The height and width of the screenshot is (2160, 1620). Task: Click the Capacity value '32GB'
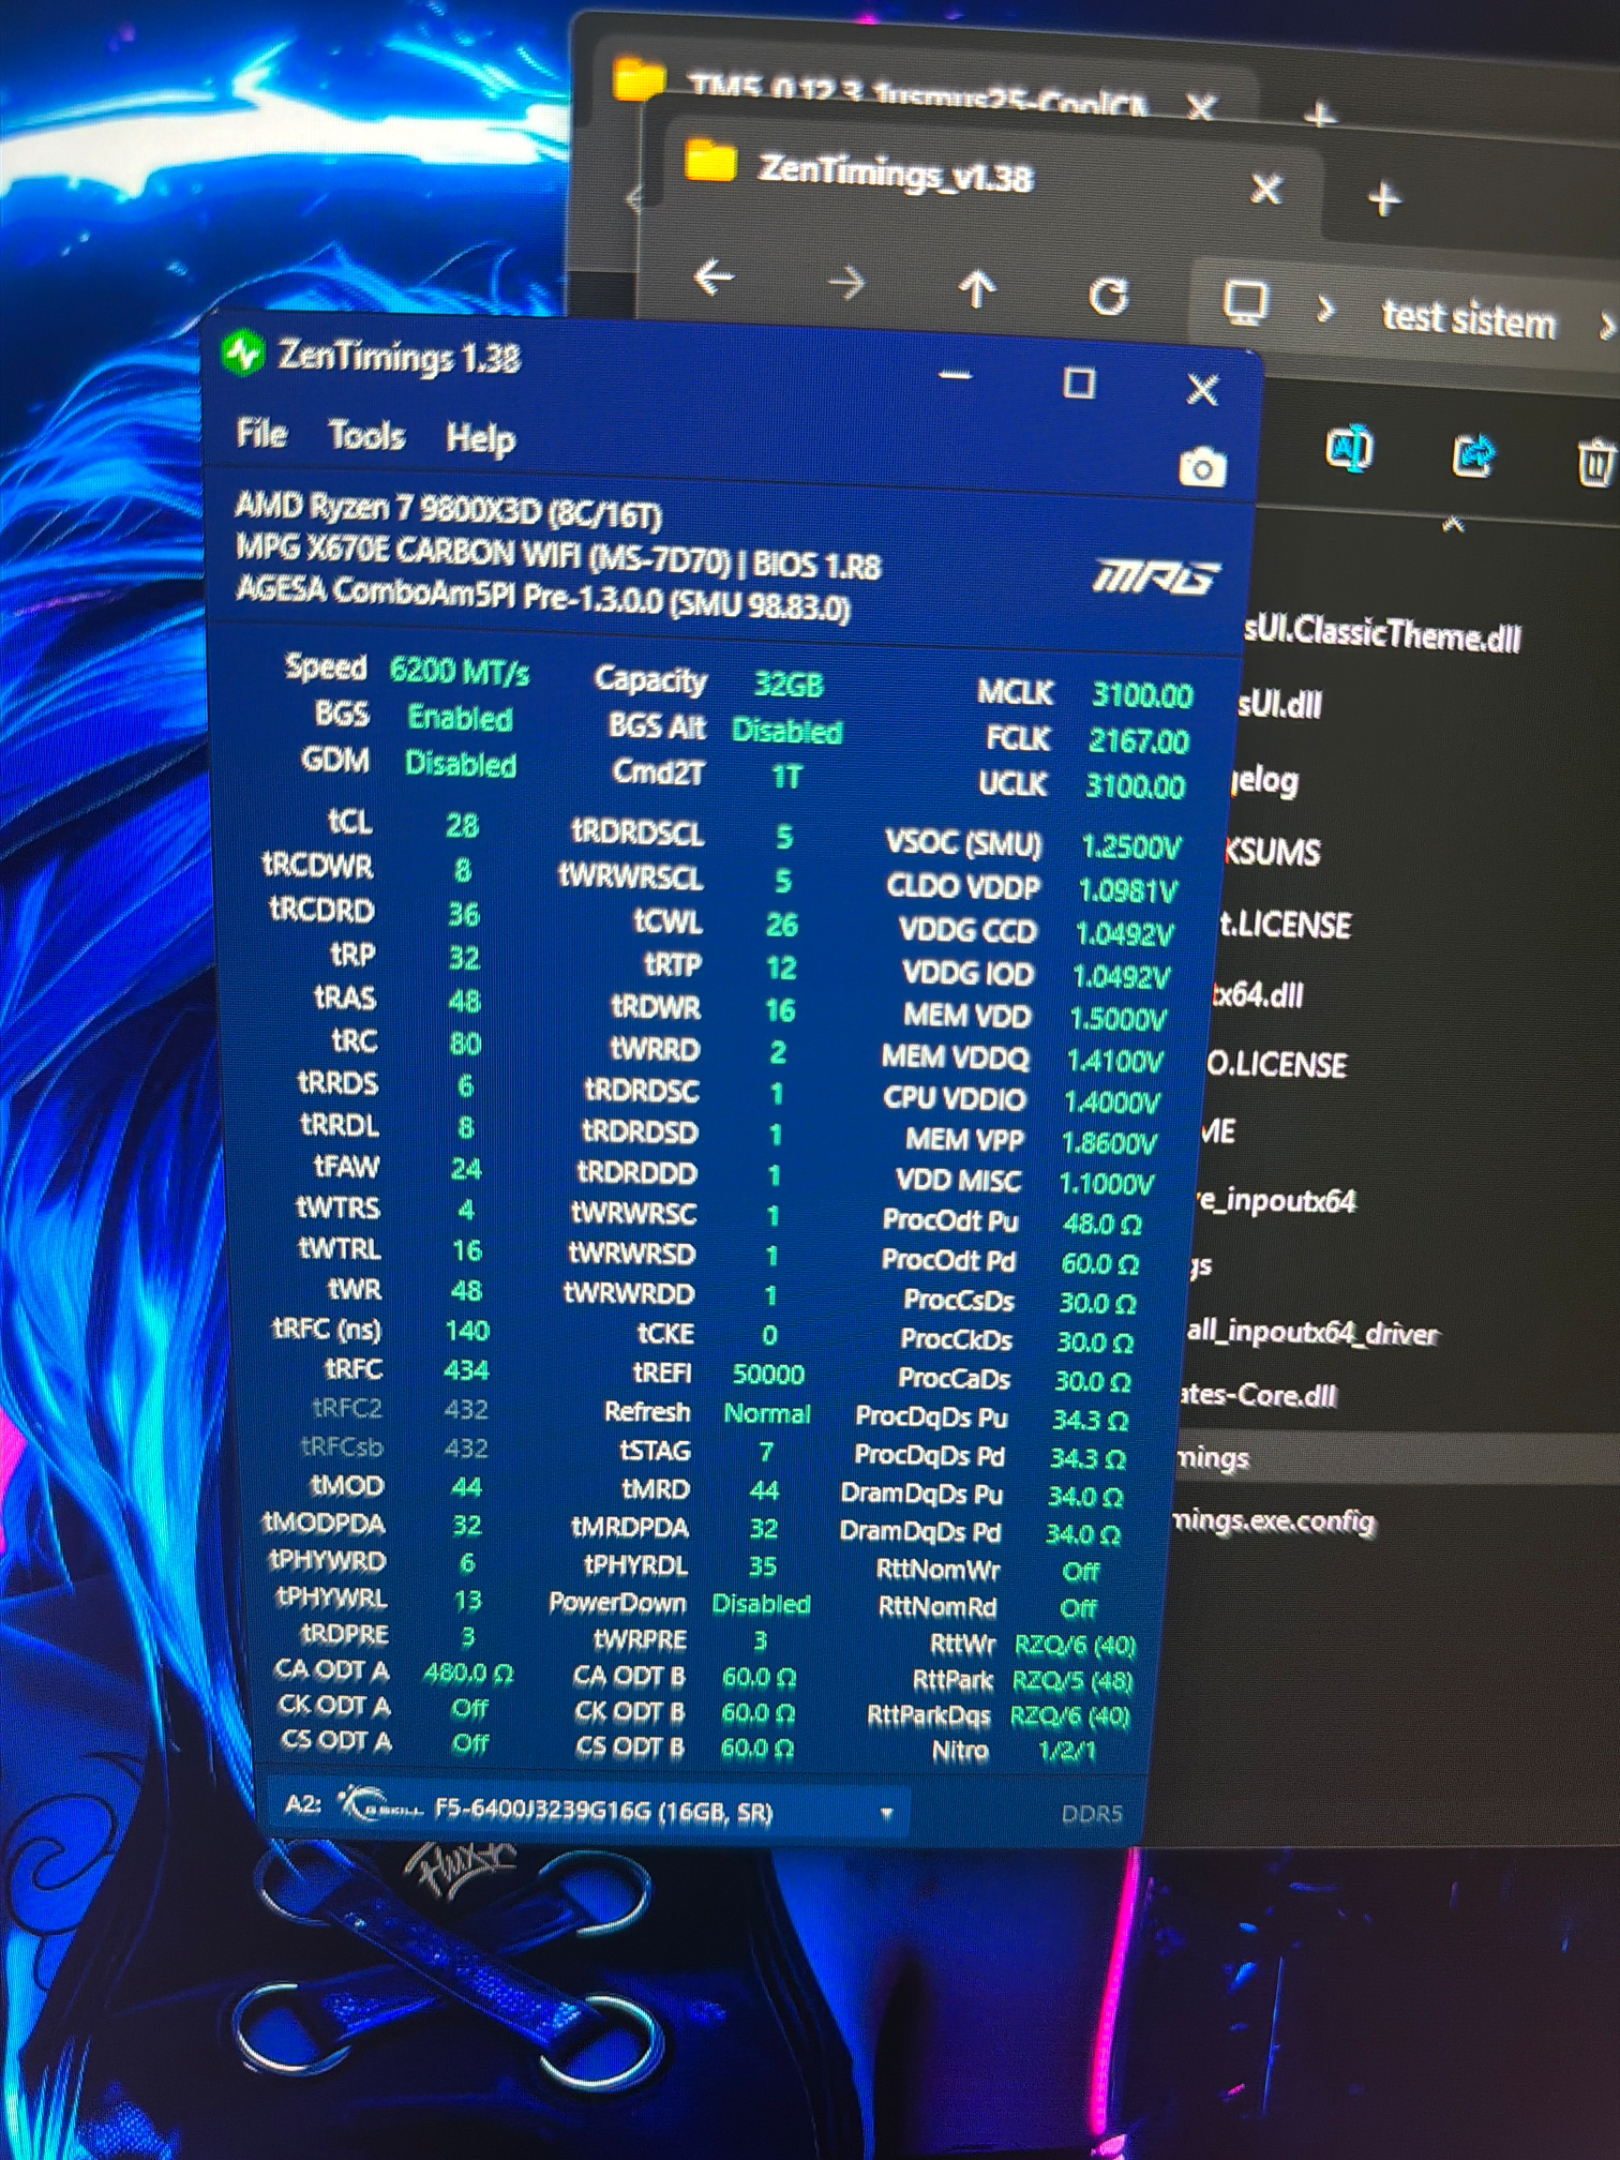(789, 685)
